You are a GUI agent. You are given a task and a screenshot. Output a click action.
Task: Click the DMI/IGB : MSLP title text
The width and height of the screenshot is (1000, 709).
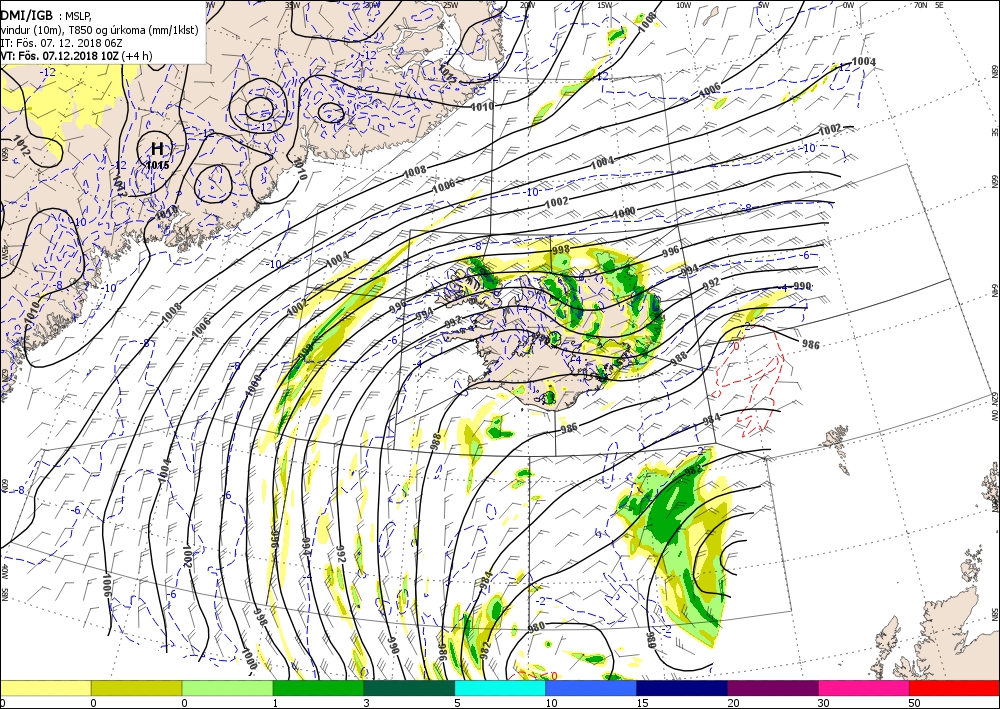pyautogui.click(x=47, y=16)
